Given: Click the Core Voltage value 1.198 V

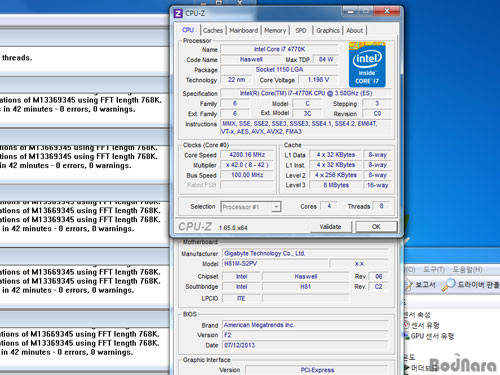Looking at the screenshot, I should (x=318, y=80).
